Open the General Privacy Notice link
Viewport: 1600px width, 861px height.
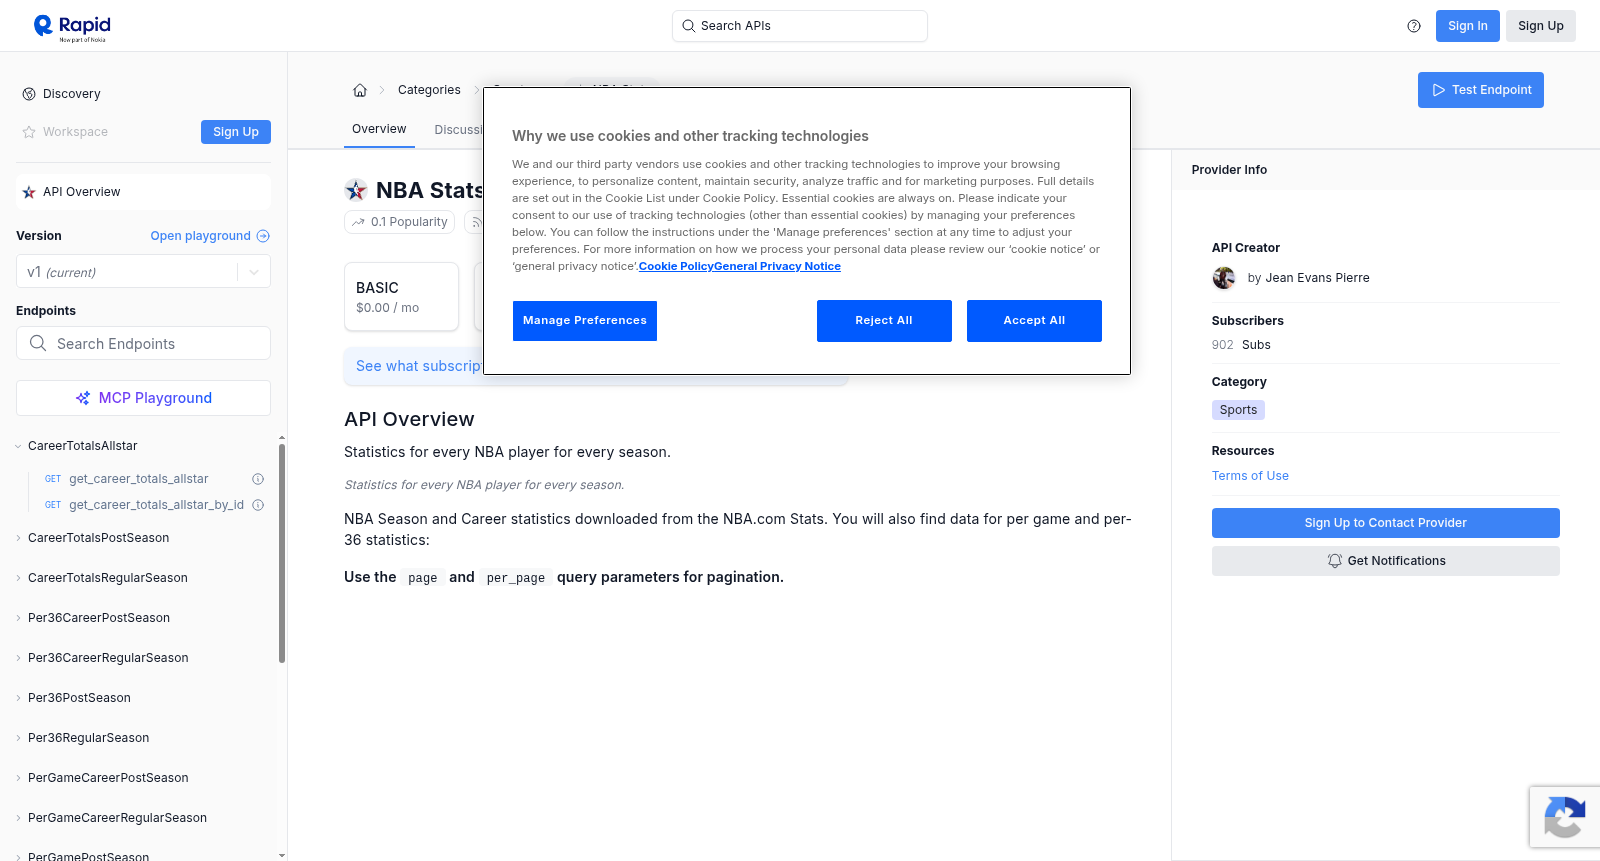[x=777, y=266]
